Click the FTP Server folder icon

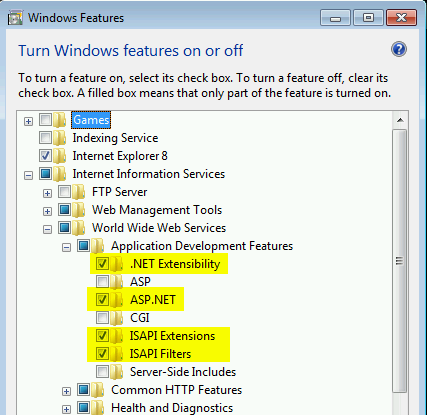point(79,192)
